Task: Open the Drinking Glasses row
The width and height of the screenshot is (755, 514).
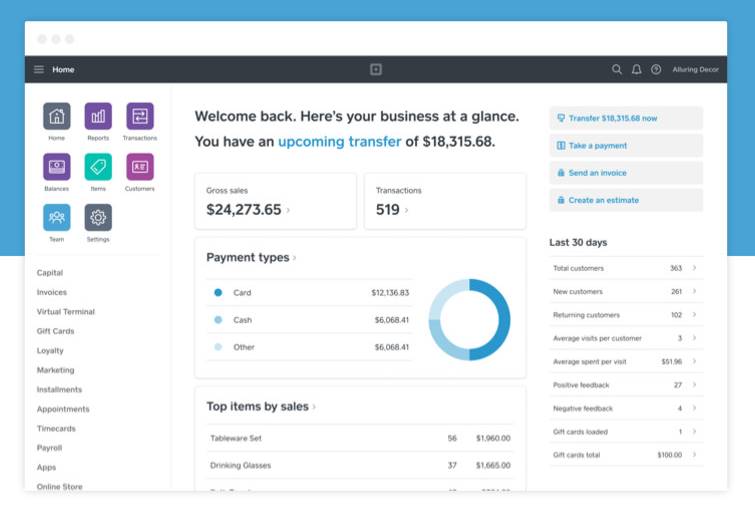Action: pyautogui.click(x=360, y=465)
